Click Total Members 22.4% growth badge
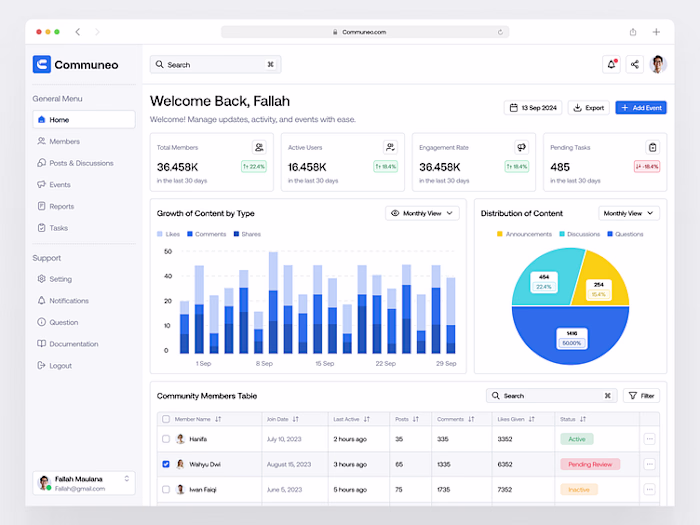 coord(254,167)
